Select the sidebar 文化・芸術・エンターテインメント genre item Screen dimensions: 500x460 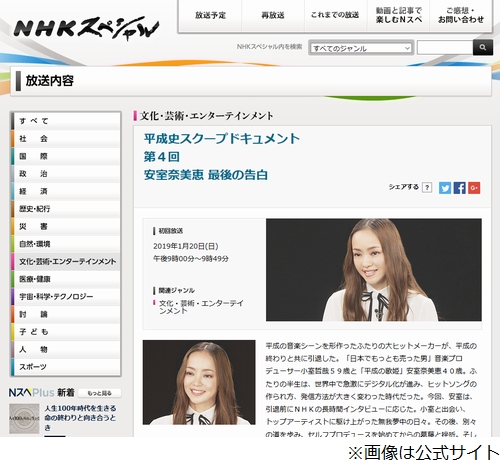65,262
